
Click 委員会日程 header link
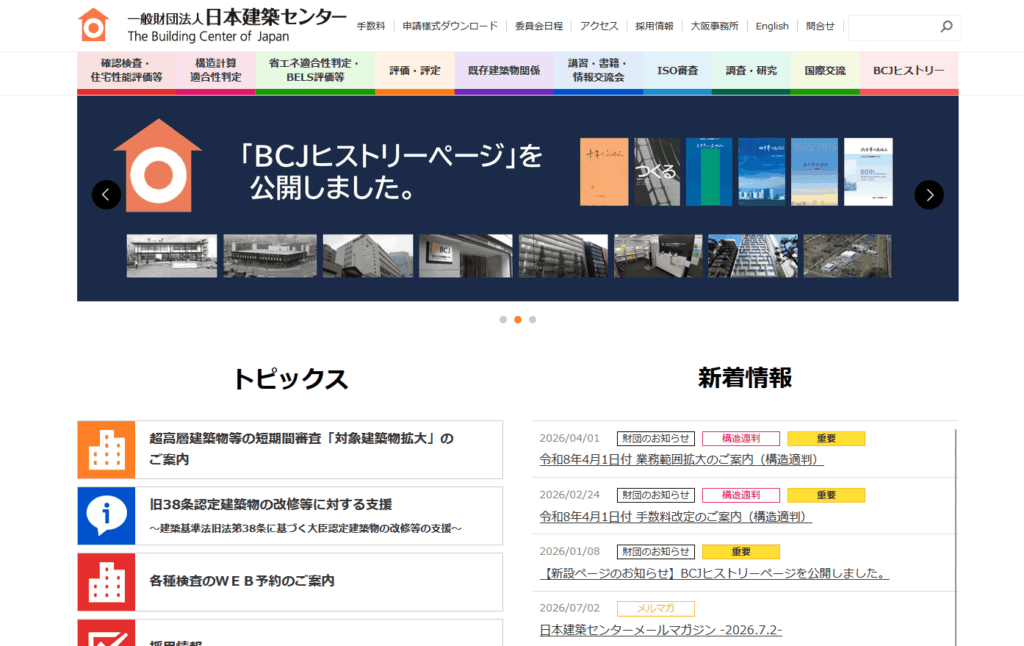539,26
